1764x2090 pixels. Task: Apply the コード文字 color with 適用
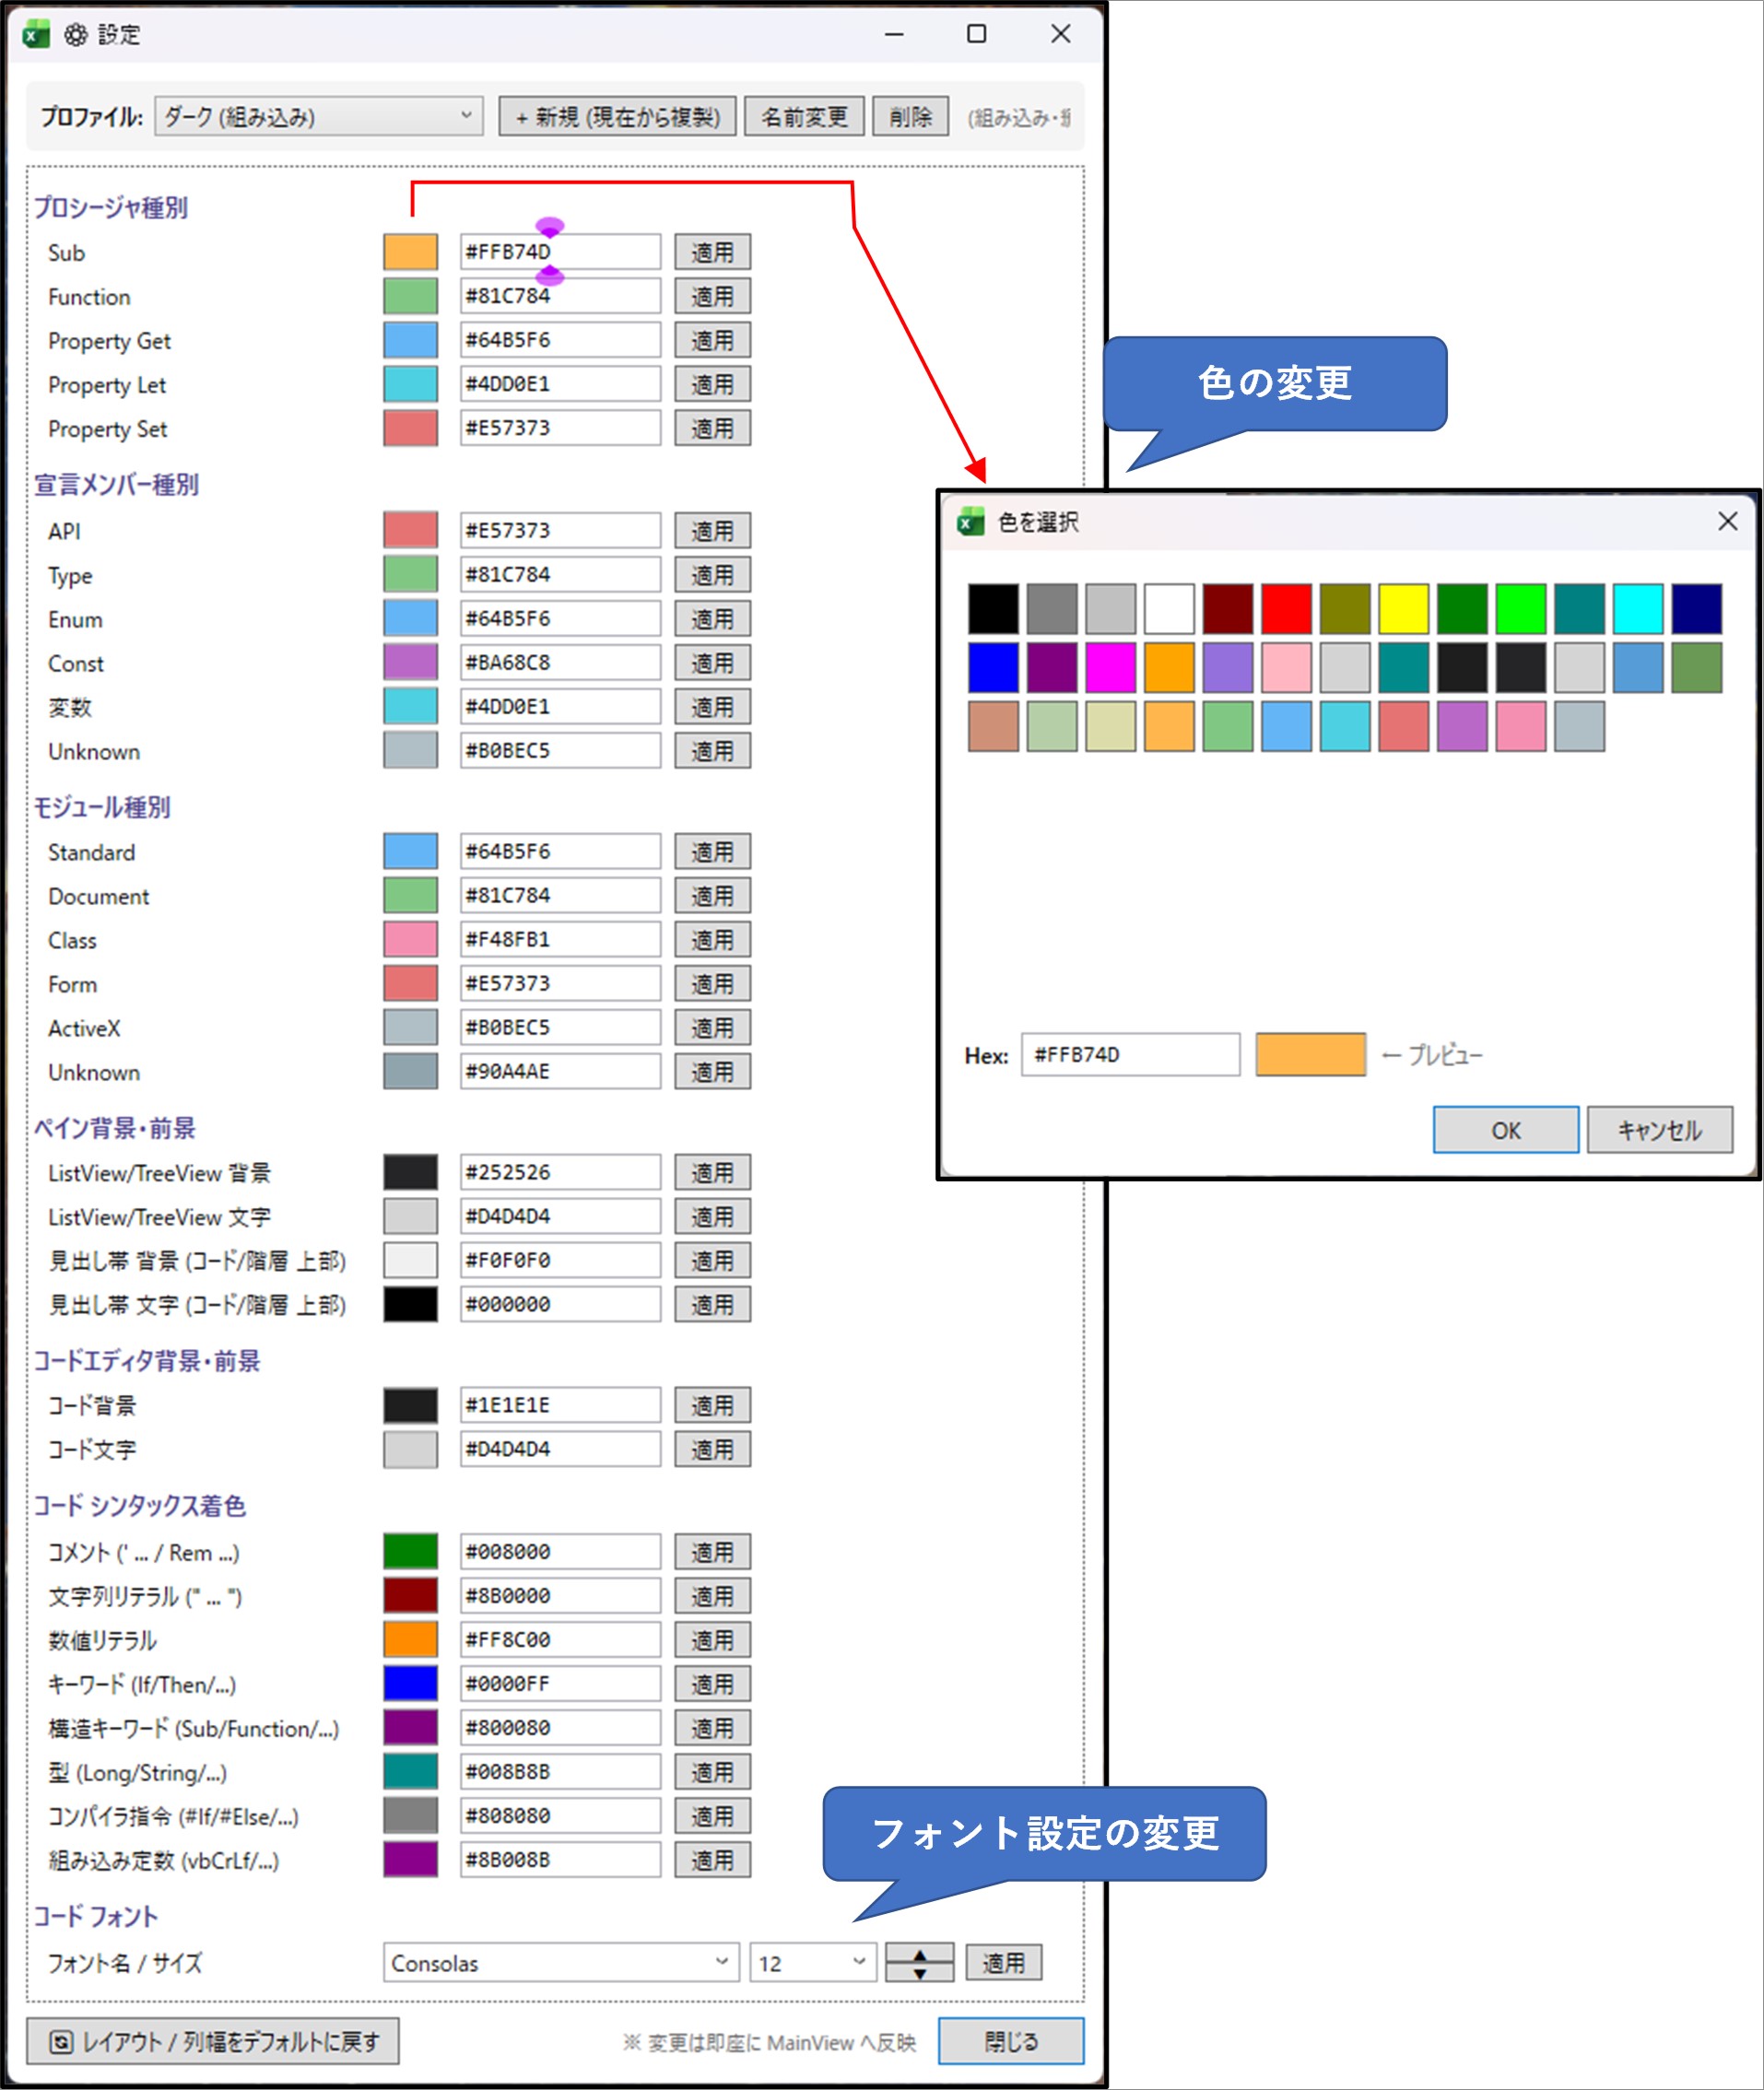click(x=712, y=1449)
